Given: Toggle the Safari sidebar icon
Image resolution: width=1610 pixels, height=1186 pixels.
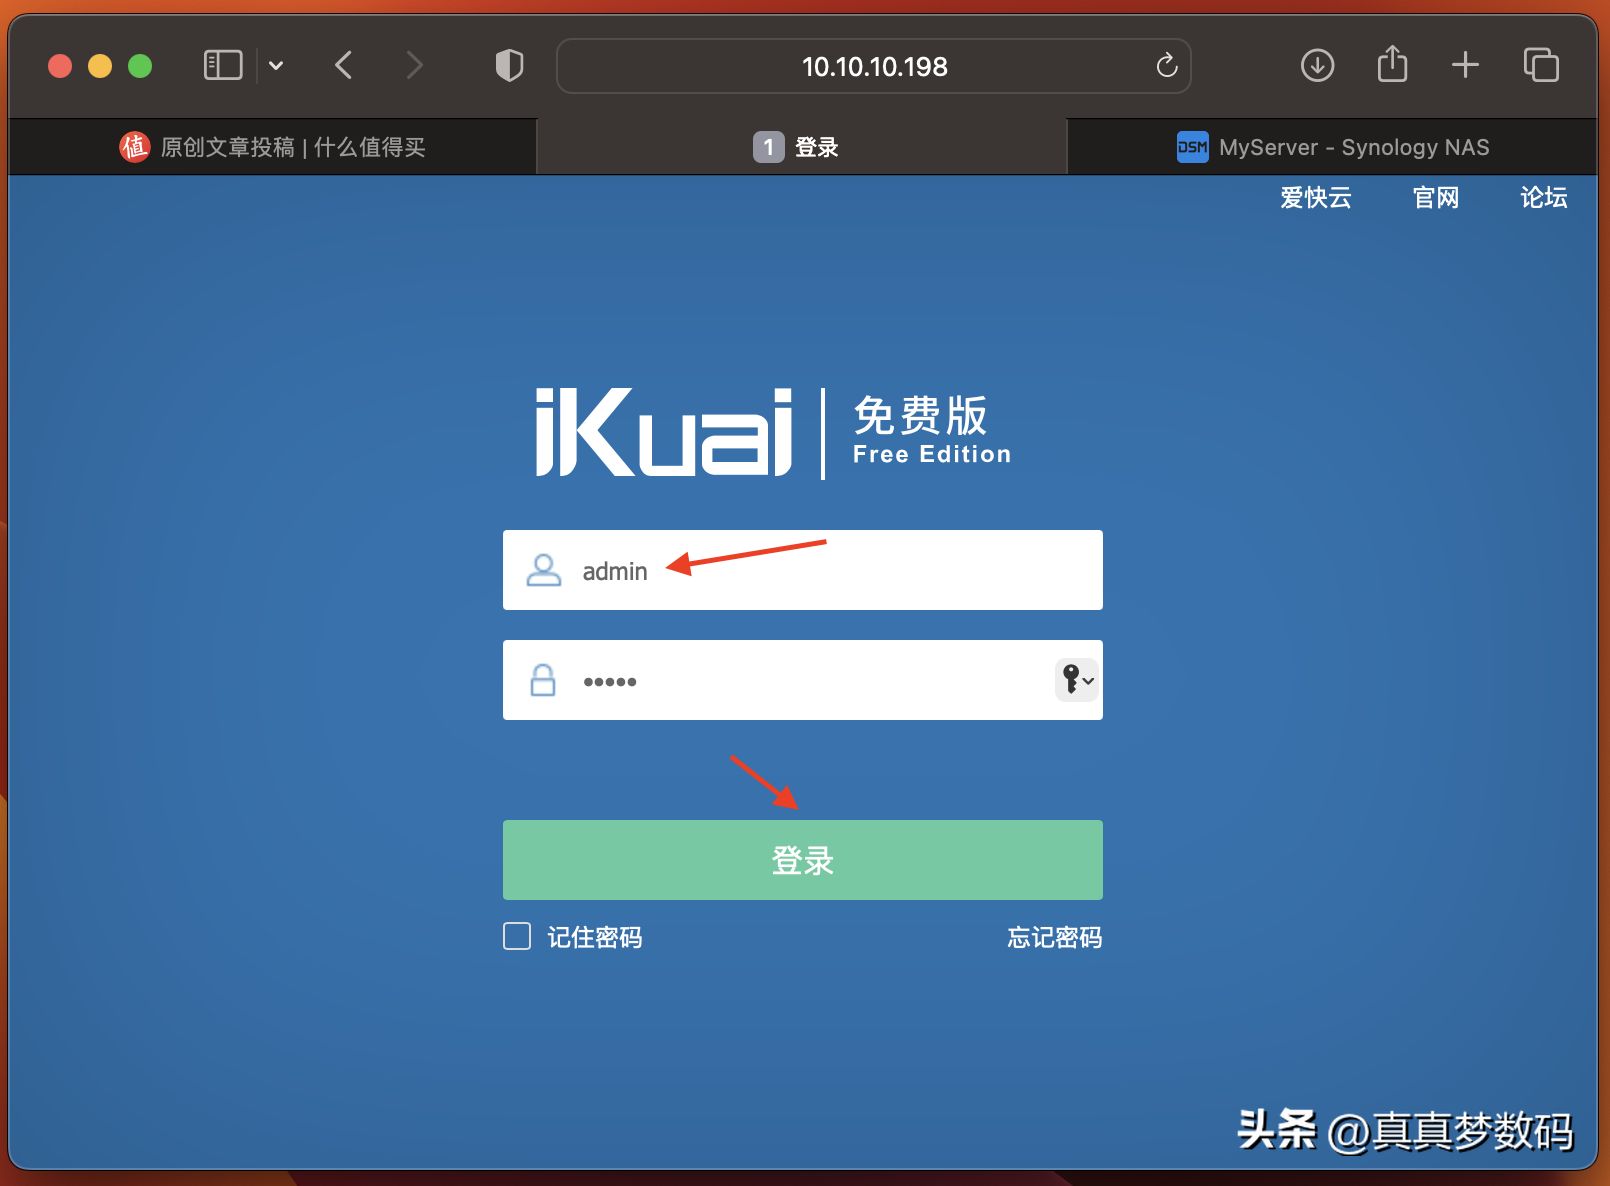Looking at the screenshot, I should [223, 66].
